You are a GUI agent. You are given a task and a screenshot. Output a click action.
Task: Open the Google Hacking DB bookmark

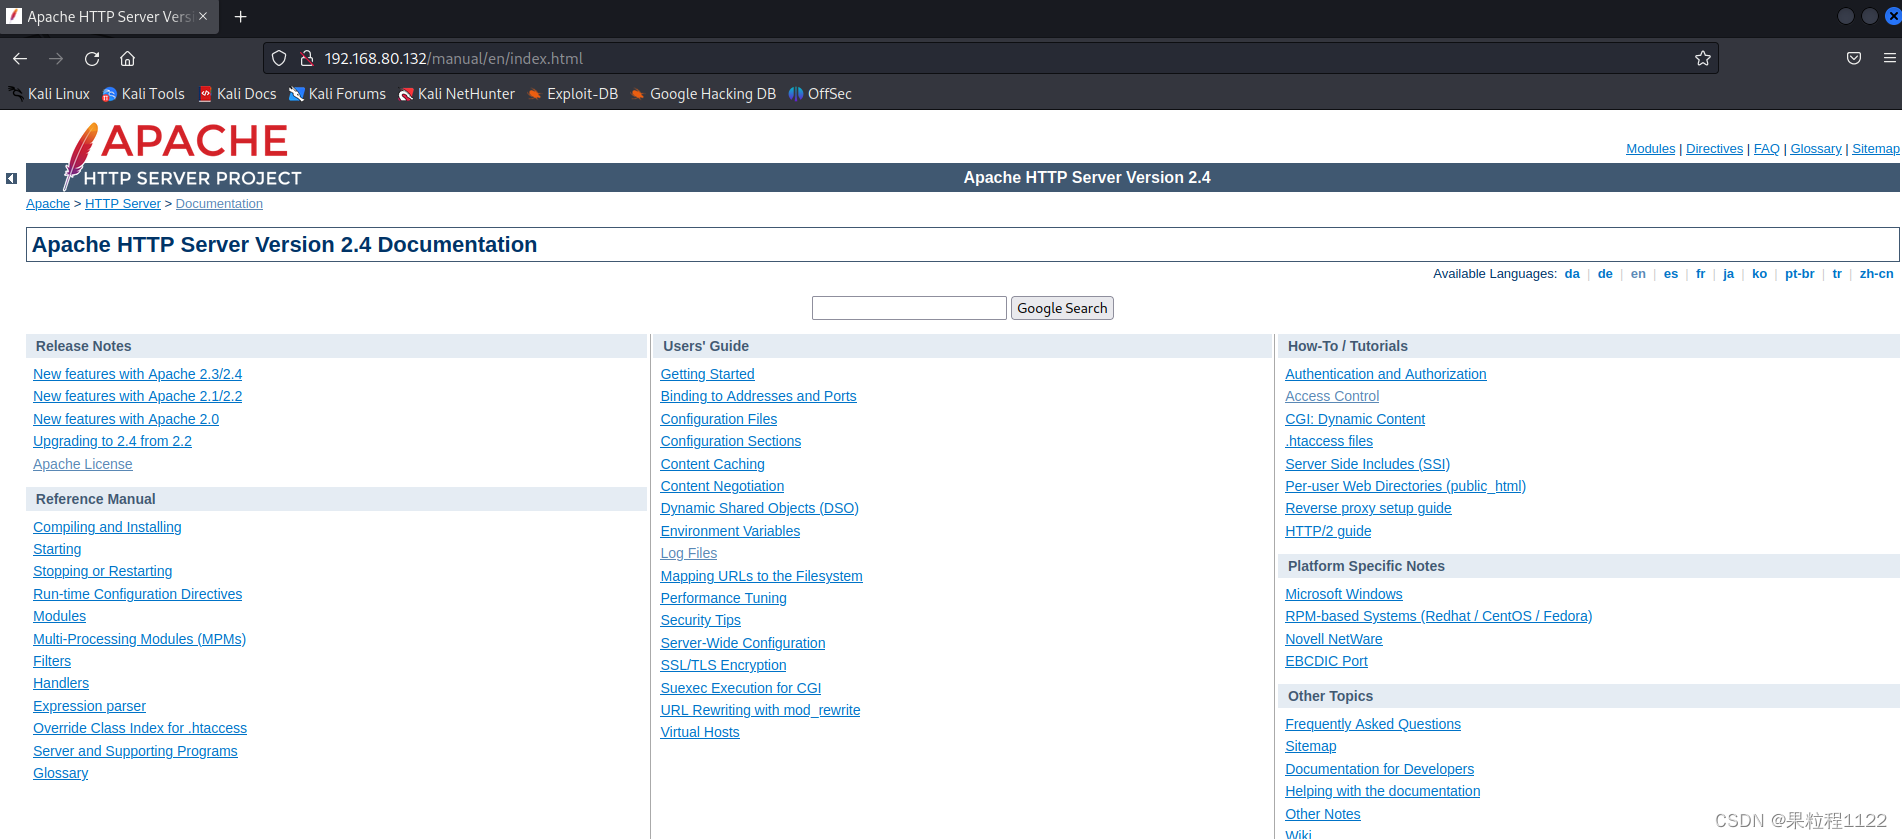[703, 94]
